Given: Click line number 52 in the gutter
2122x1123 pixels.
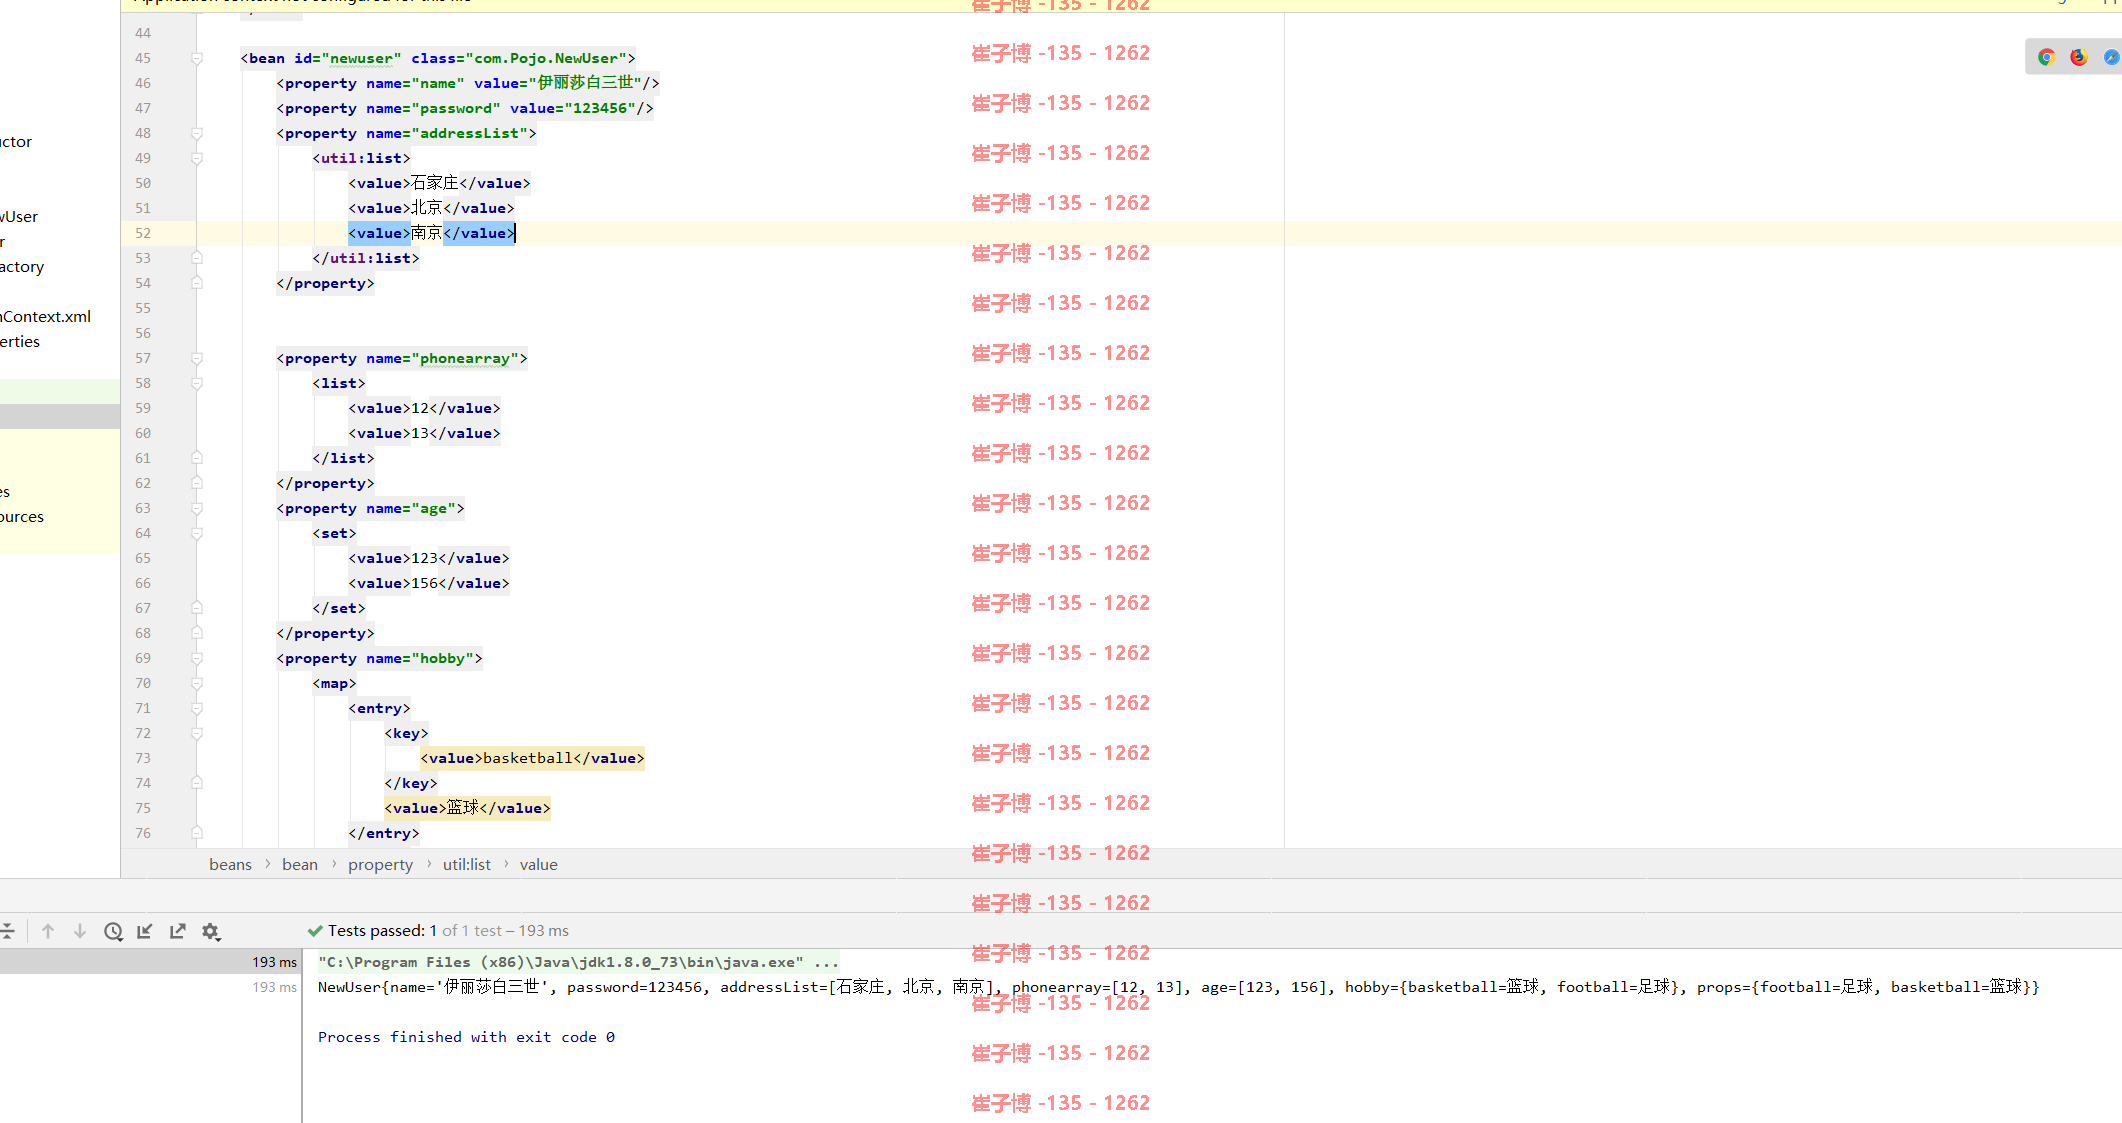Looking at the screenshot, I should 143,233.
